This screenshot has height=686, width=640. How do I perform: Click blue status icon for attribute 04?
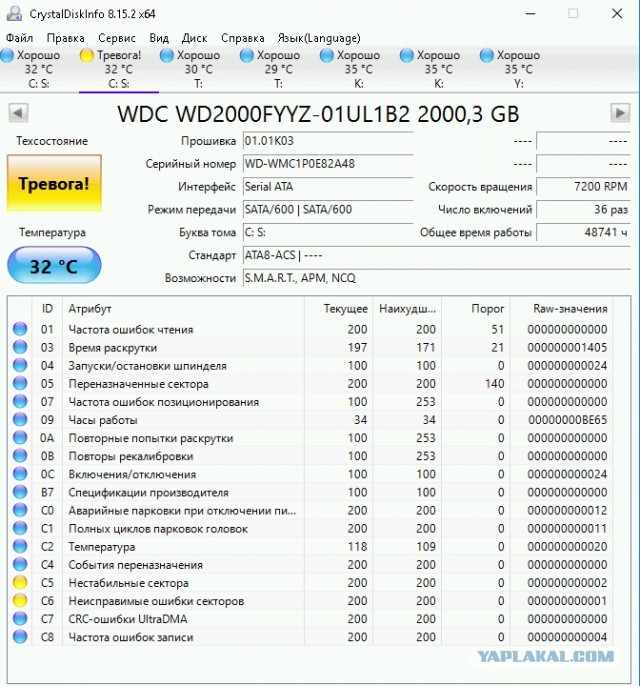(x=20, y=365)
